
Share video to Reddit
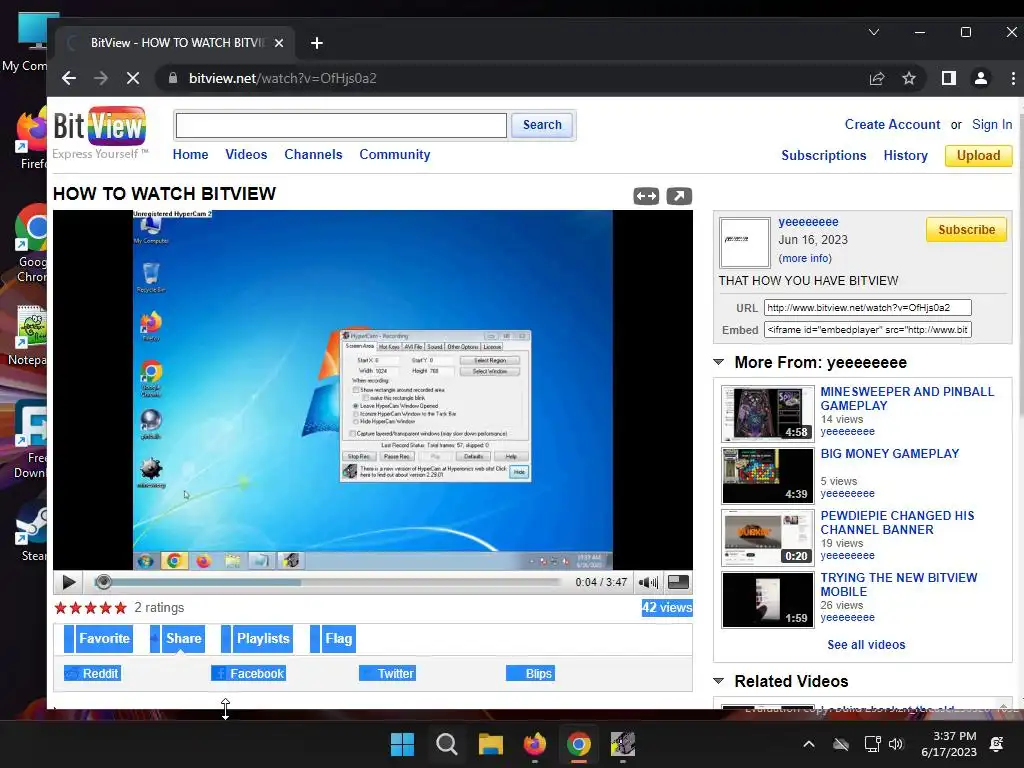[x=93, y=673]
